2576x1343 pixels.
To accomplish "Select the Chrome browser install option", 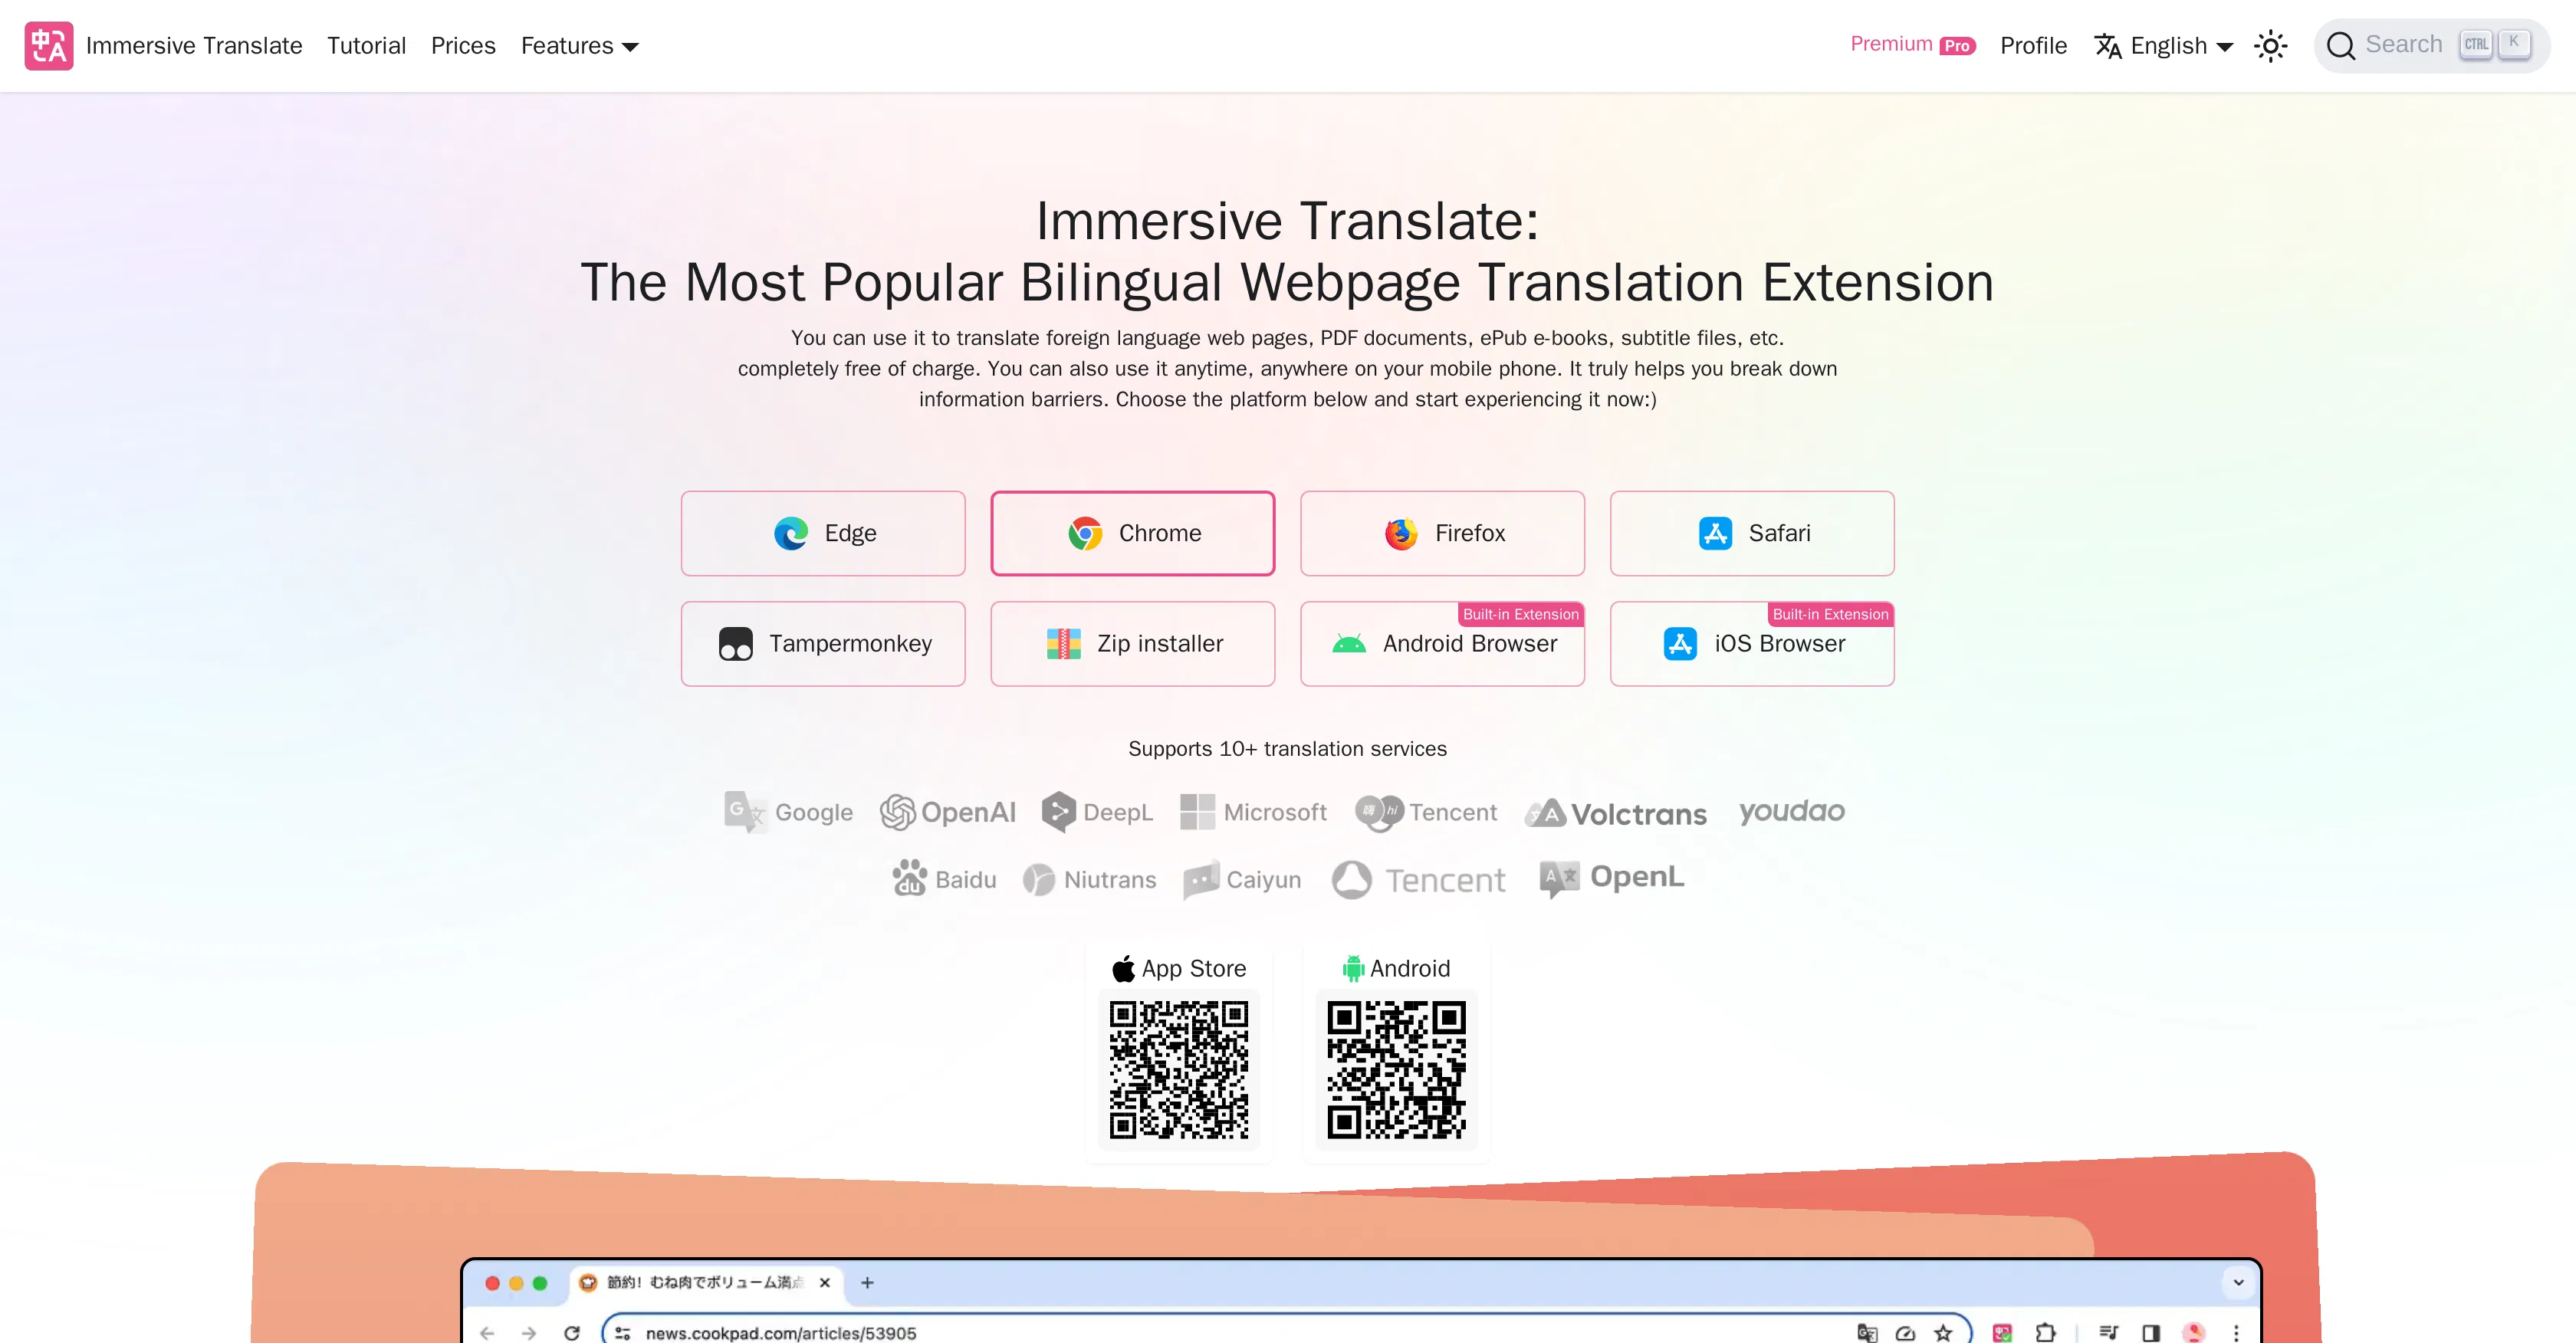I will [x=1132, y=533].
